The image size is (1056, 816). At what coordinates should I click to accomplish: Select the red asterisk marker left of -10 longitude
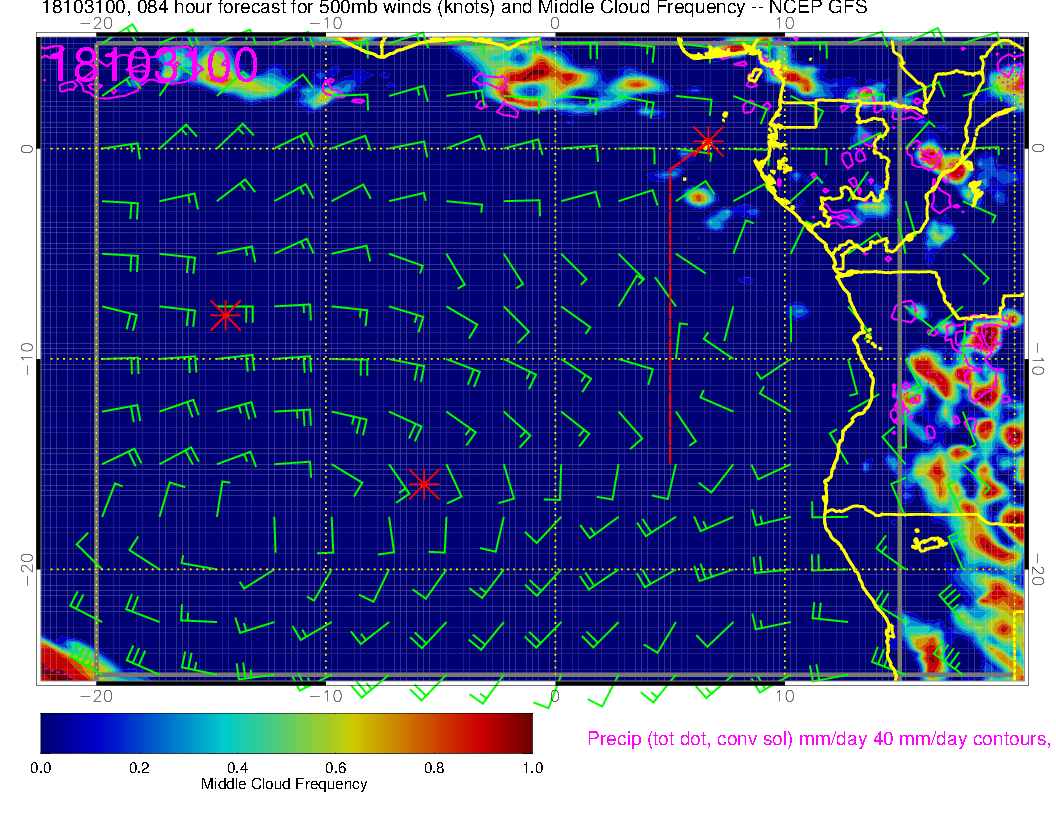[225, 315]
